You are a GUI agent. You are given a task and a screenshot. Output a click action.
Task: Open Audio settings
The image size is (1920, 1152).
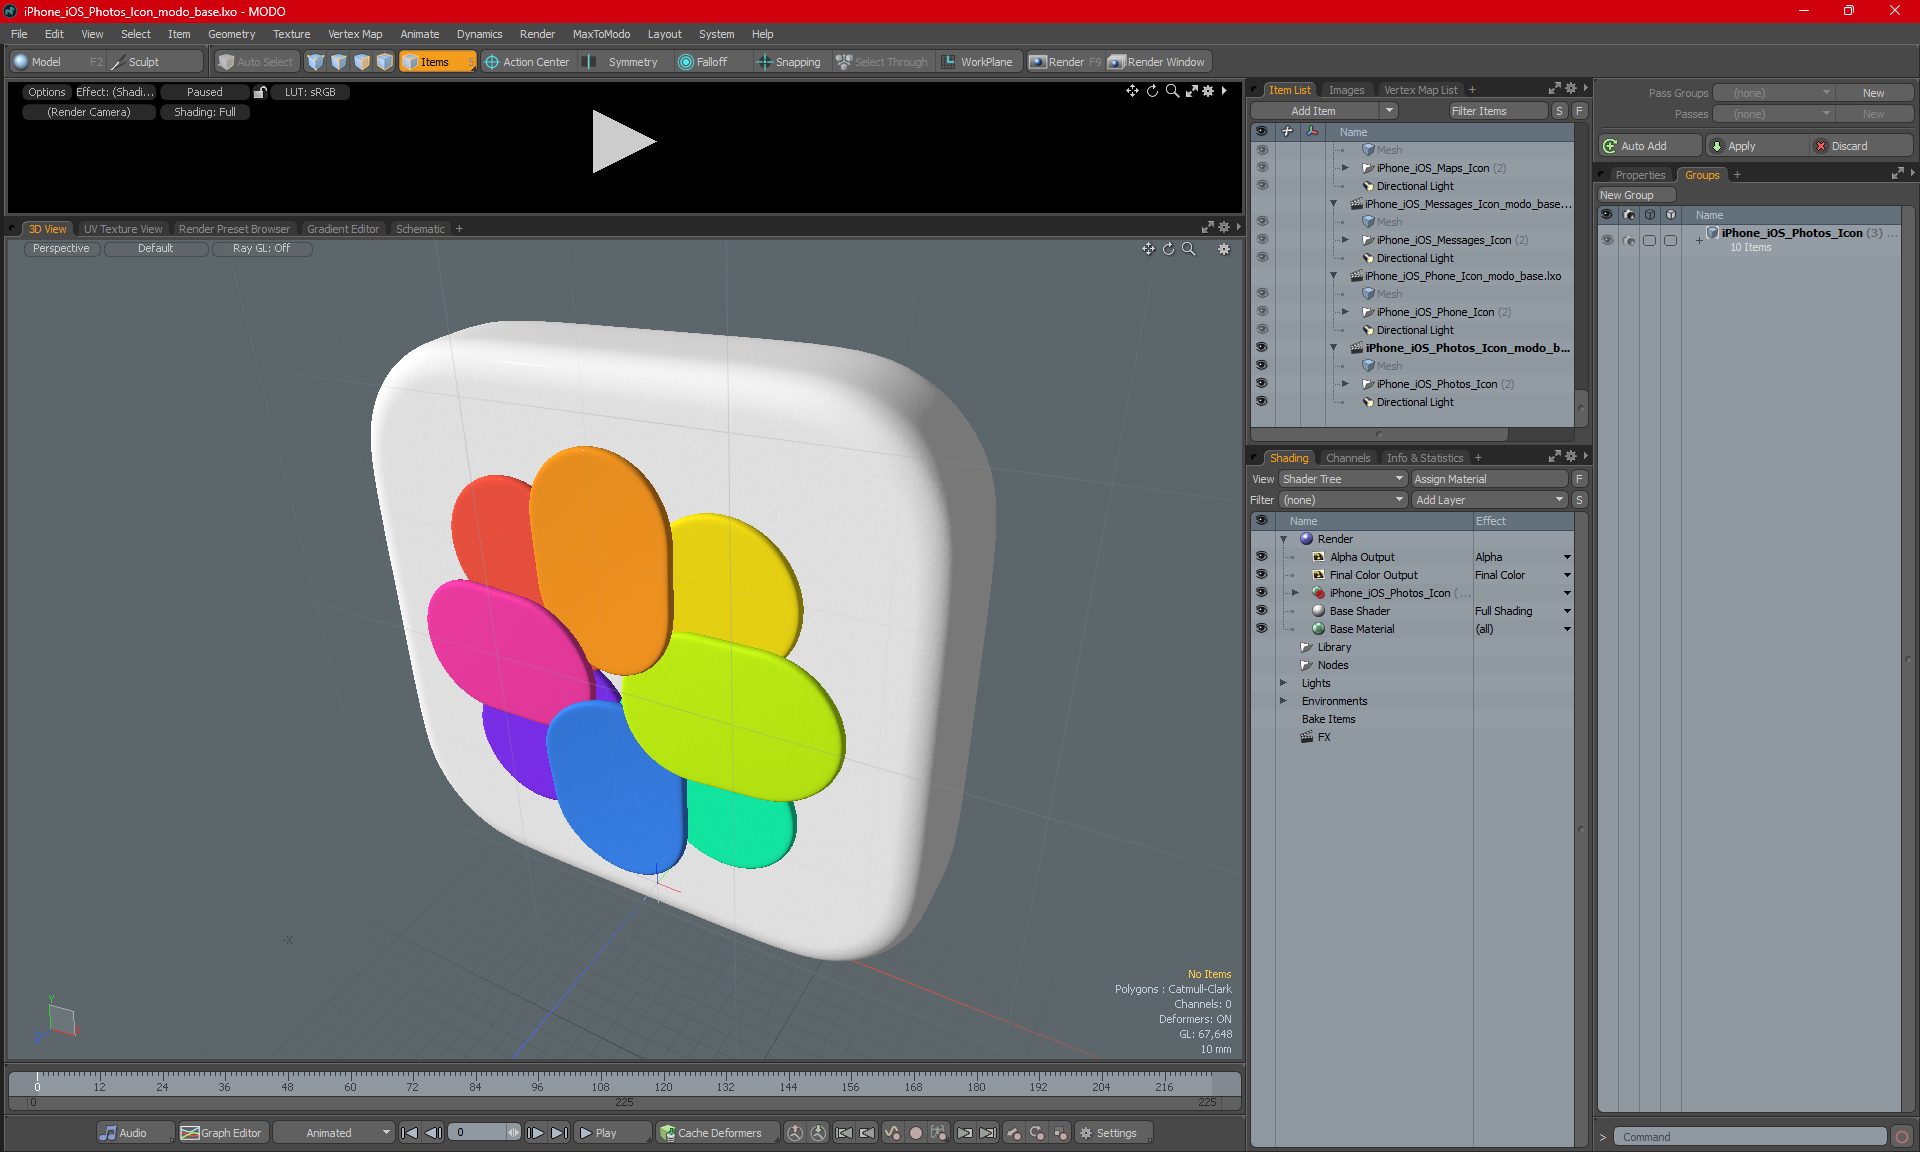134,1133
